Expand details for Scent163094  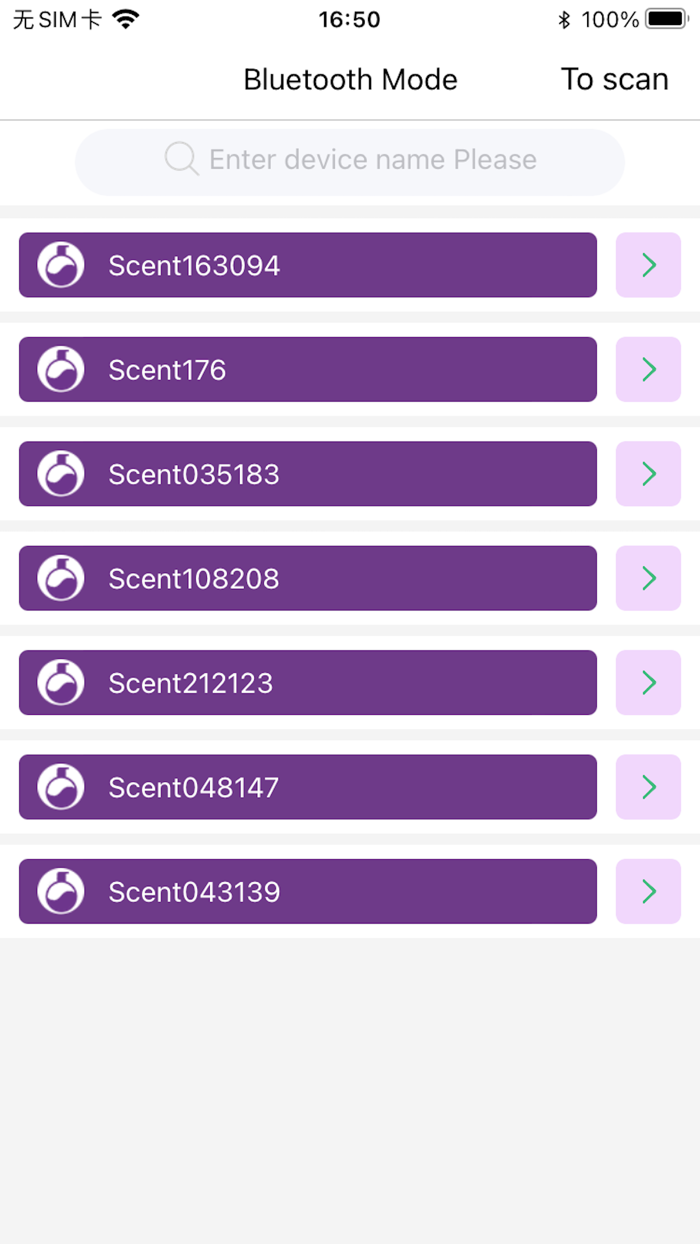648,265
